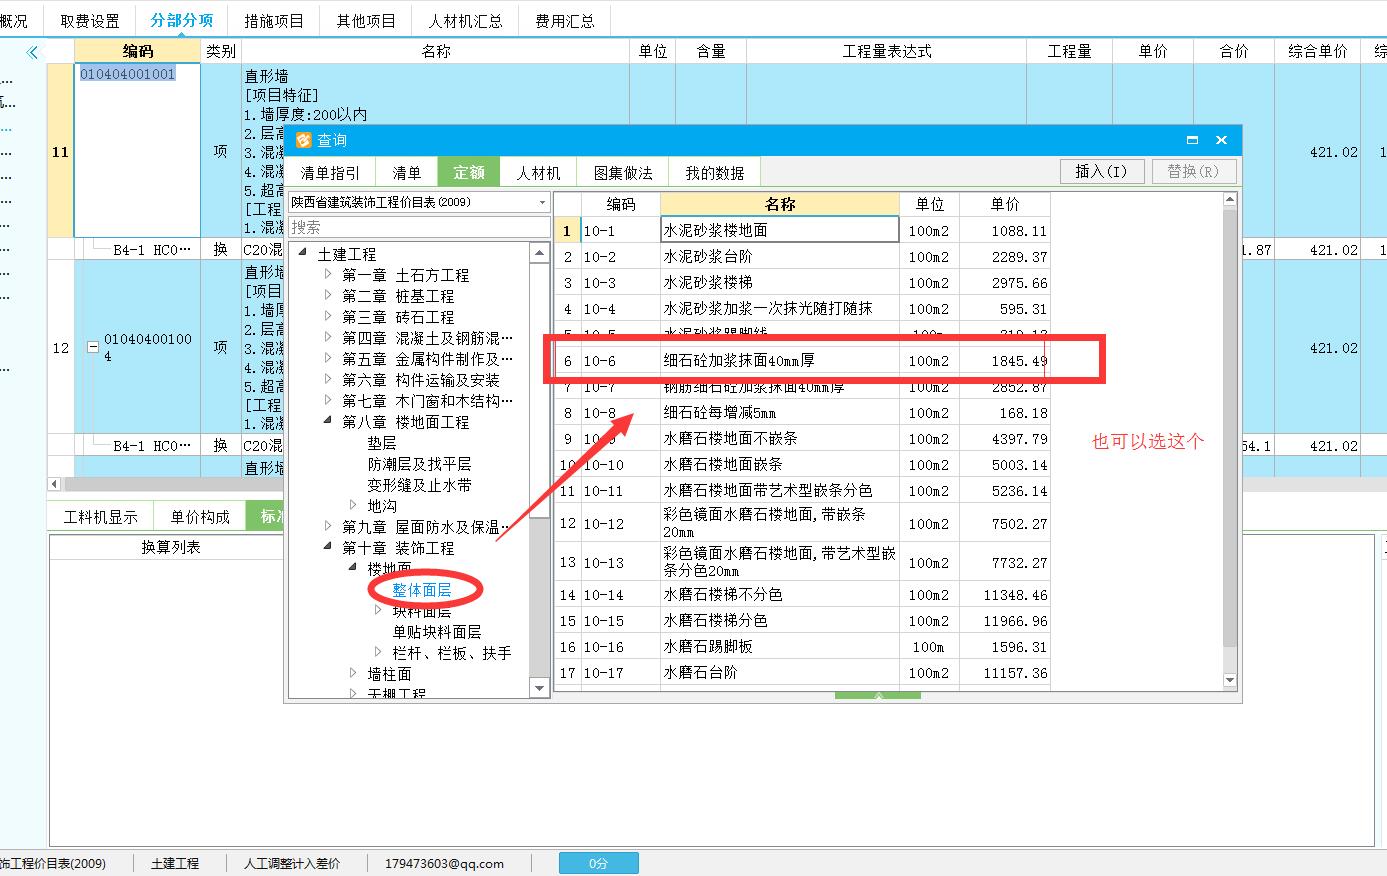Open the 陕西省建筑装饰工程价目表 dropdown
The image size is (1387, 876).
coord(542,202)
